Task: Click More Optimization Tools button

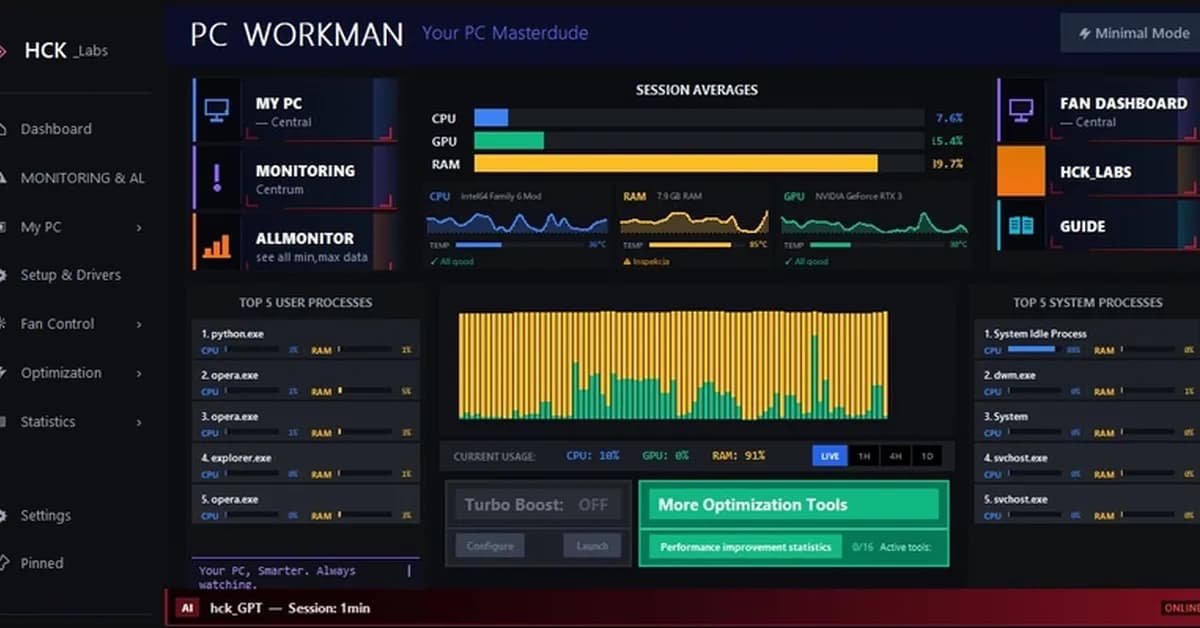Action: coord(792,505)
